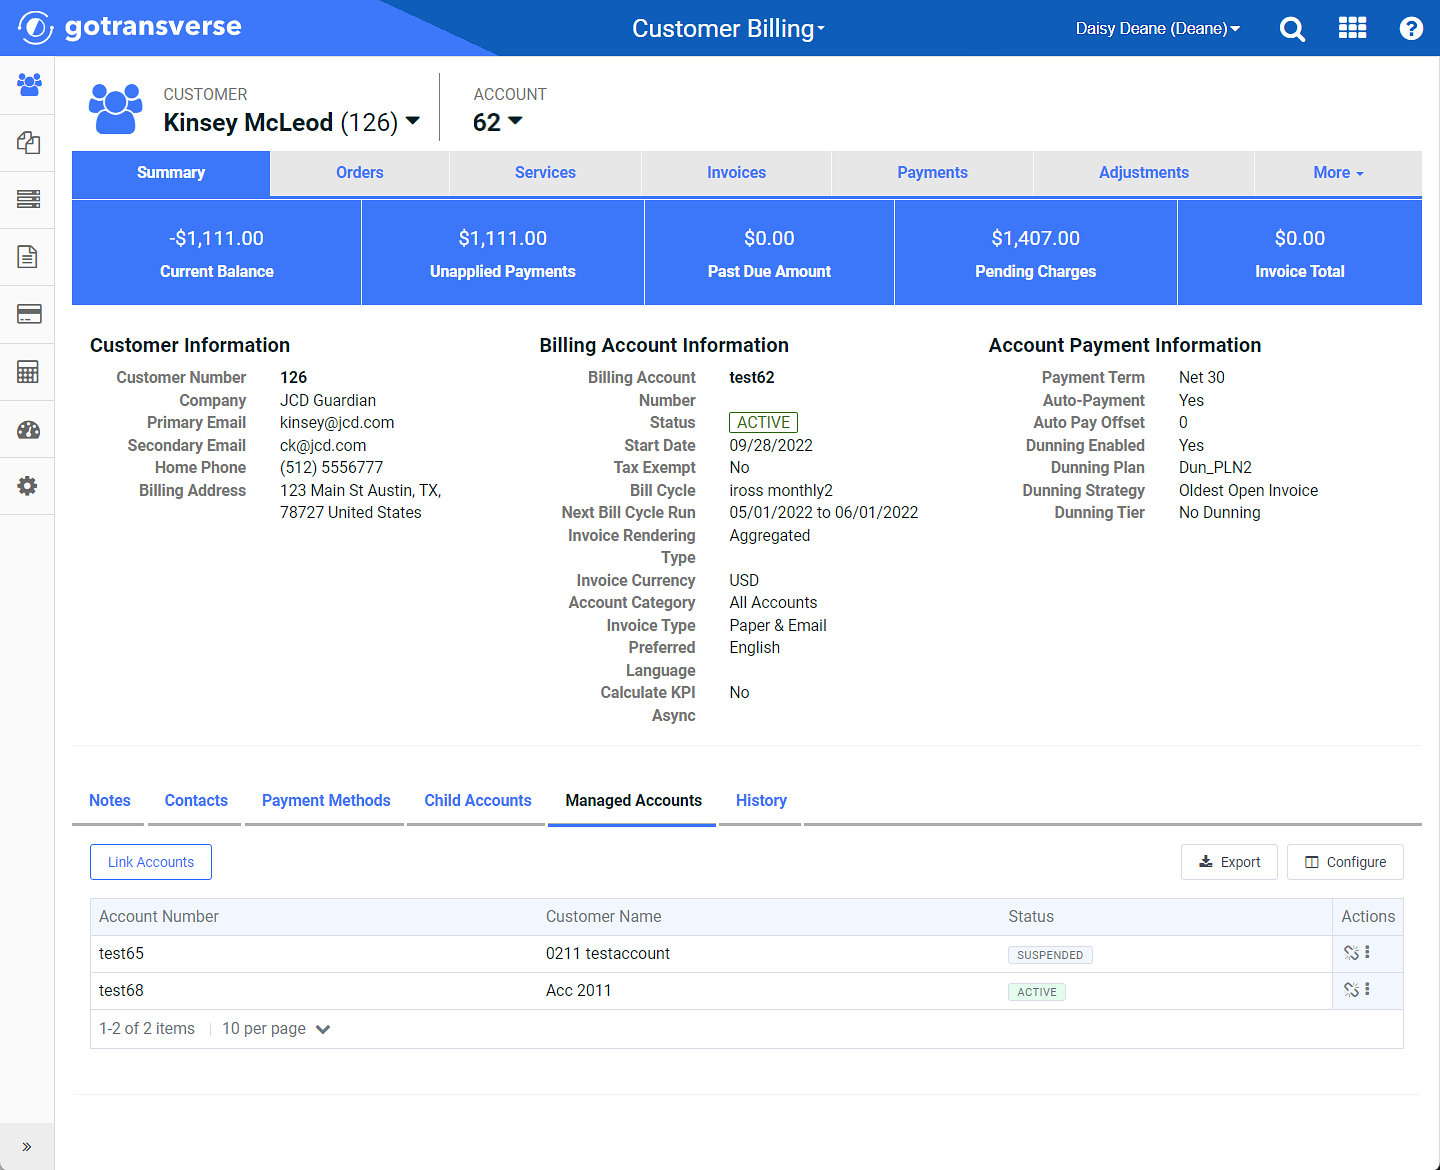Export the managed accounts list
Viewport: 1440px width, 1170px height.
(1229, 862)
